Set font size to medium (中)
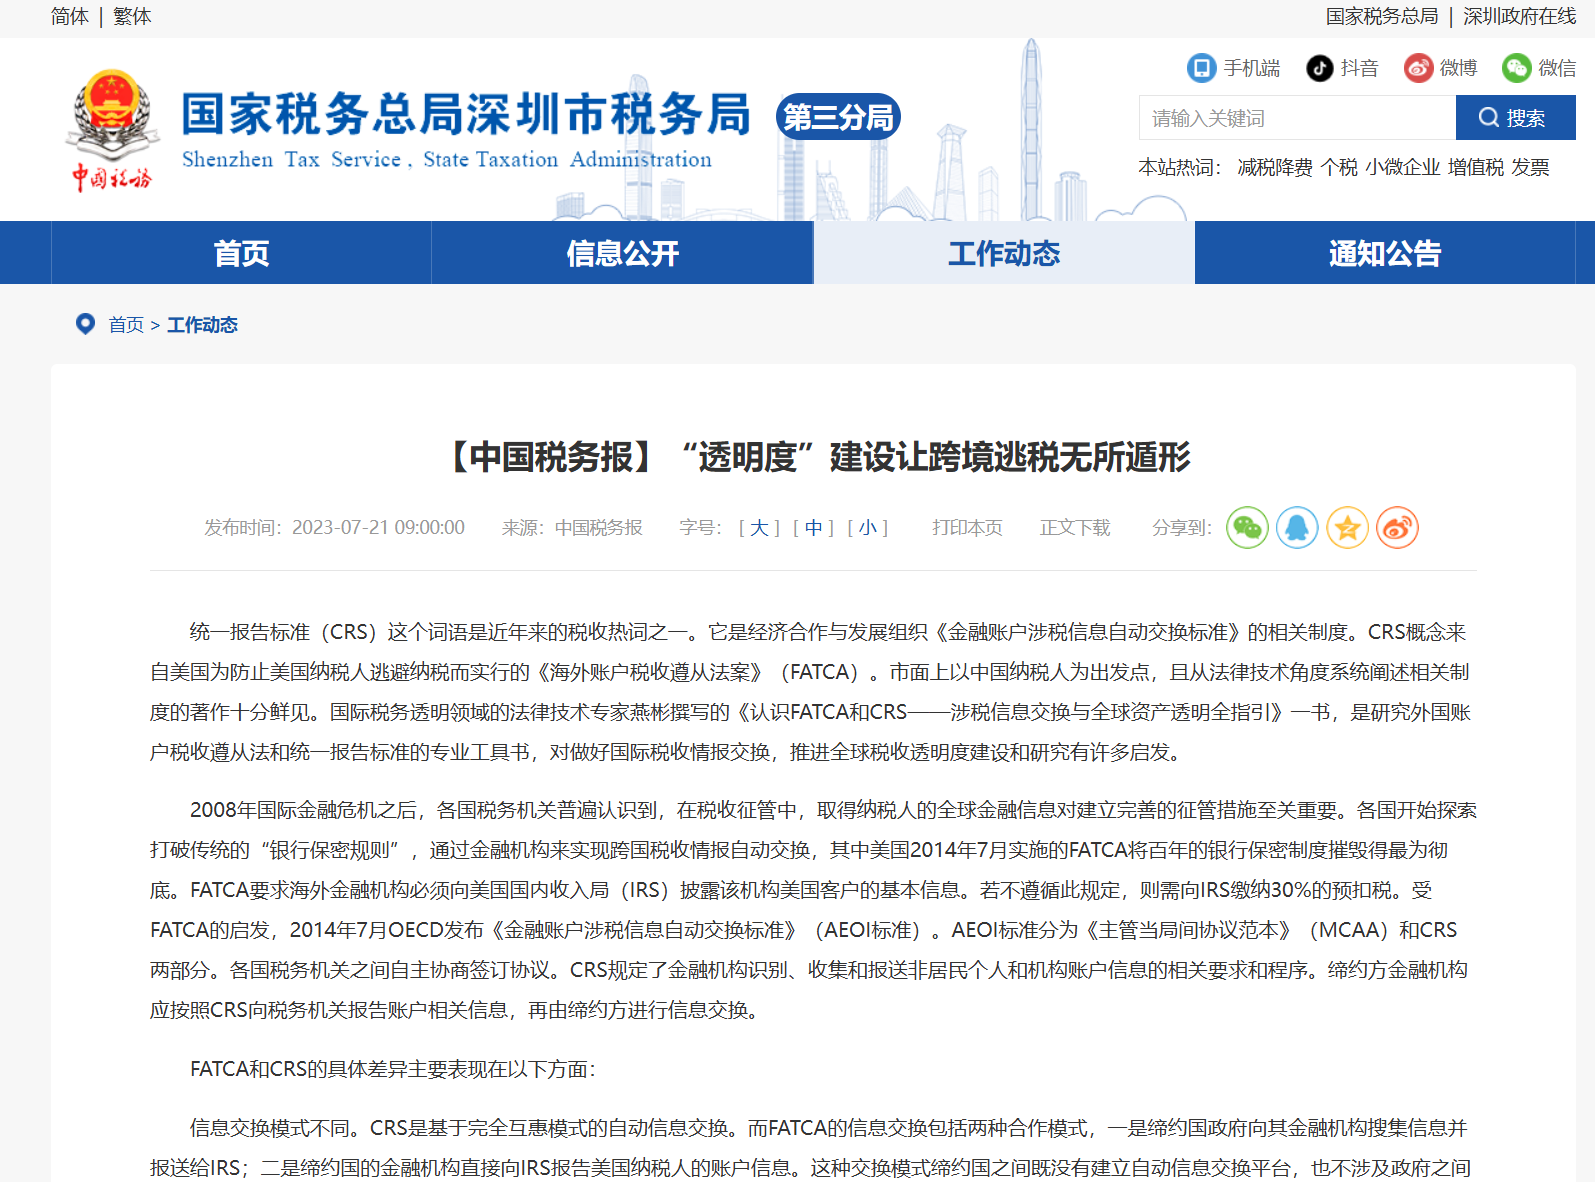This screenshot has width=1595, height=1182. coord(813,528)
